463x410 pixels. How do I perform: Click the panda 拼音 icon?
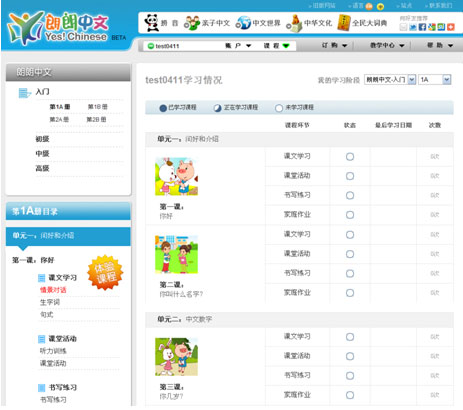(x=152, y=23)
